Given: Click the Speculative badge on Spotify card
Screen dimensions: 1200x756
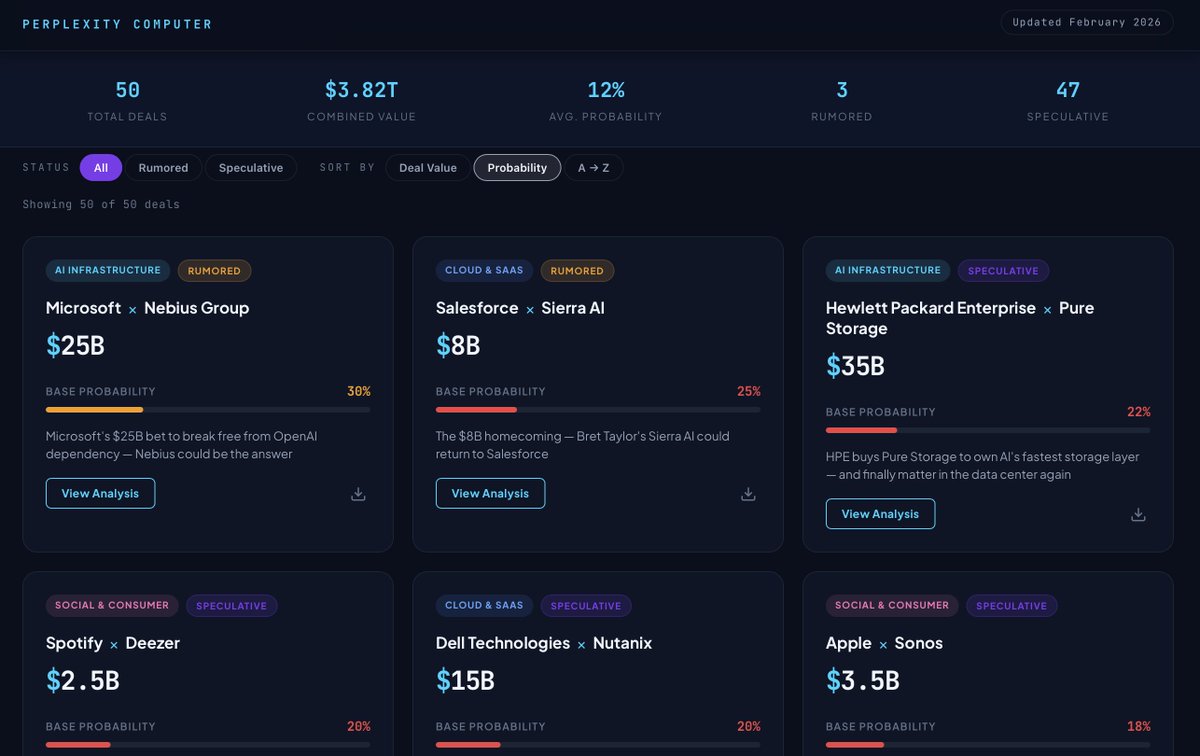Looking at the screenshot, I should pyautogui.click(x=231, y=606).
